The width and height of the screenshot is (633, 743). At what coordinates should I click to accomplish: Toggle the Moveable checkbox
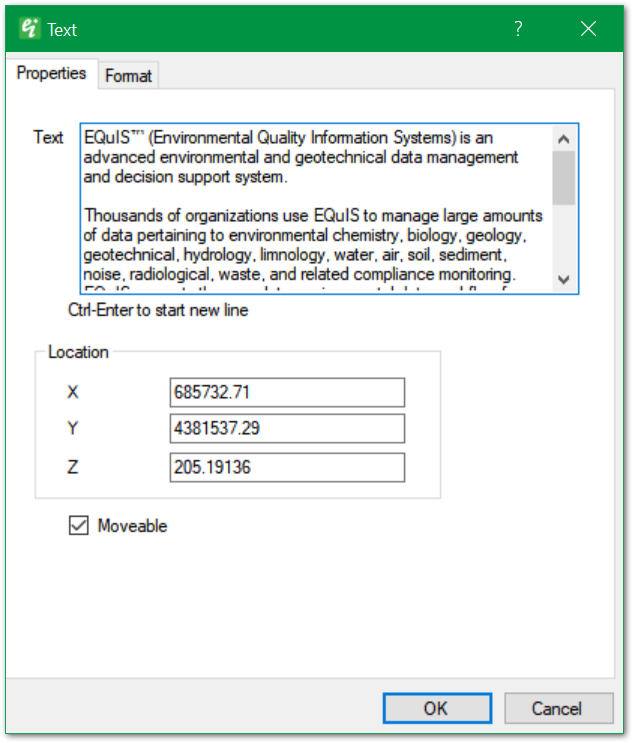[78, 525]
